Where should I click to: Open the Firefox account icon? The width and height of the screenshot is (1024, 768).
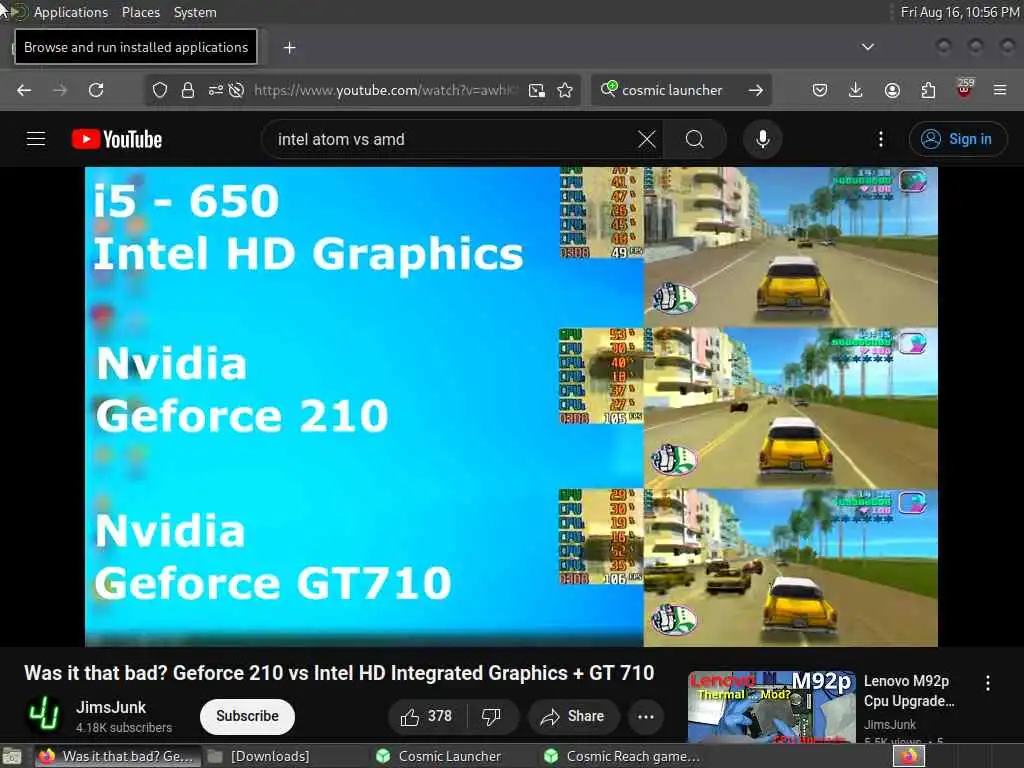tap(892, 90)
